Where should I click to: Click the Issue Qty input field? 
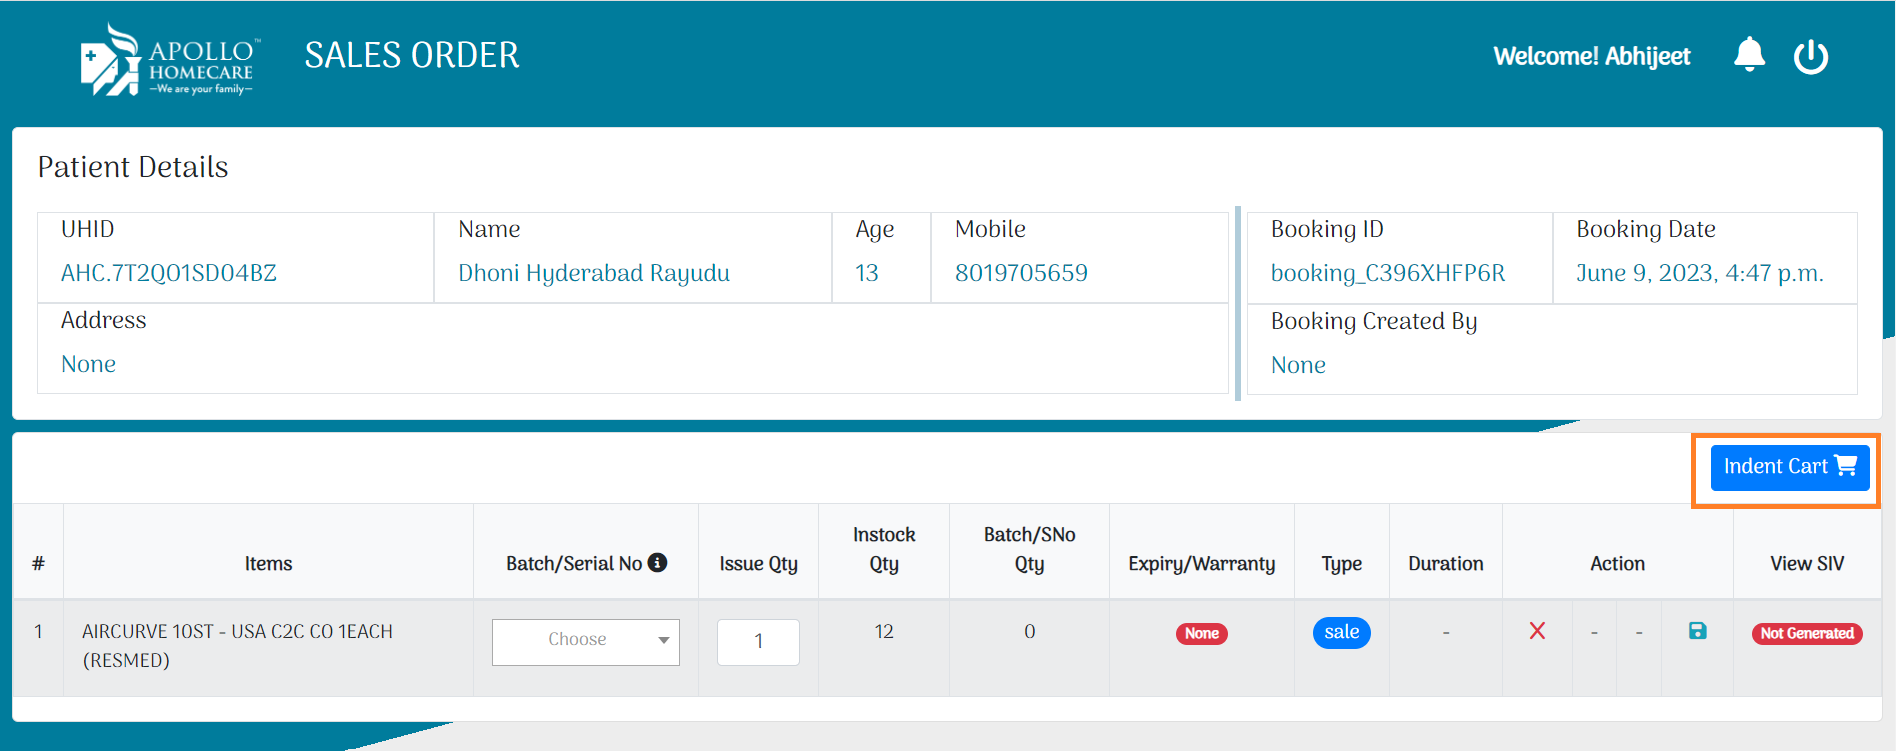[758, 641]
